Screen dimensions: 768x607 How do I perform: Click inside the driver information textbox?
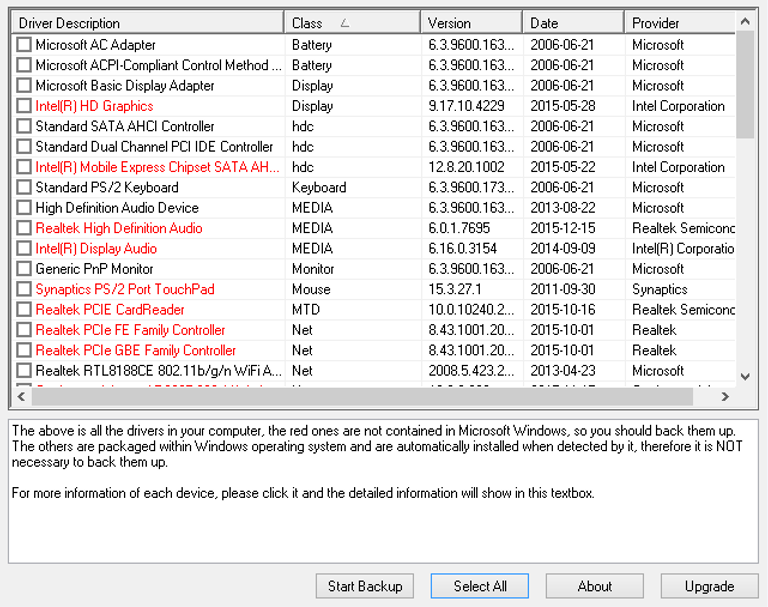(383, 491)
